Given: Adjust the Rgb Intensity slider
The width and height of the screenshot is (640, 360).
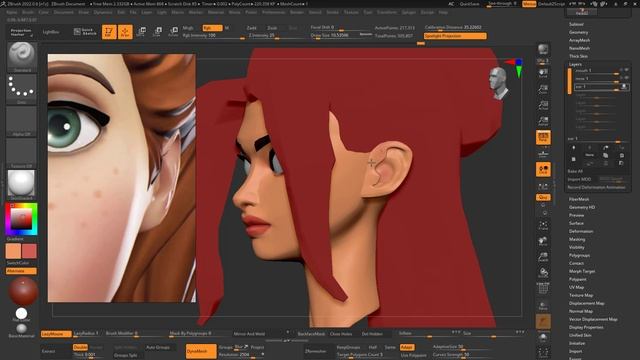Looking at the screenshot, I should pos(213,36).
